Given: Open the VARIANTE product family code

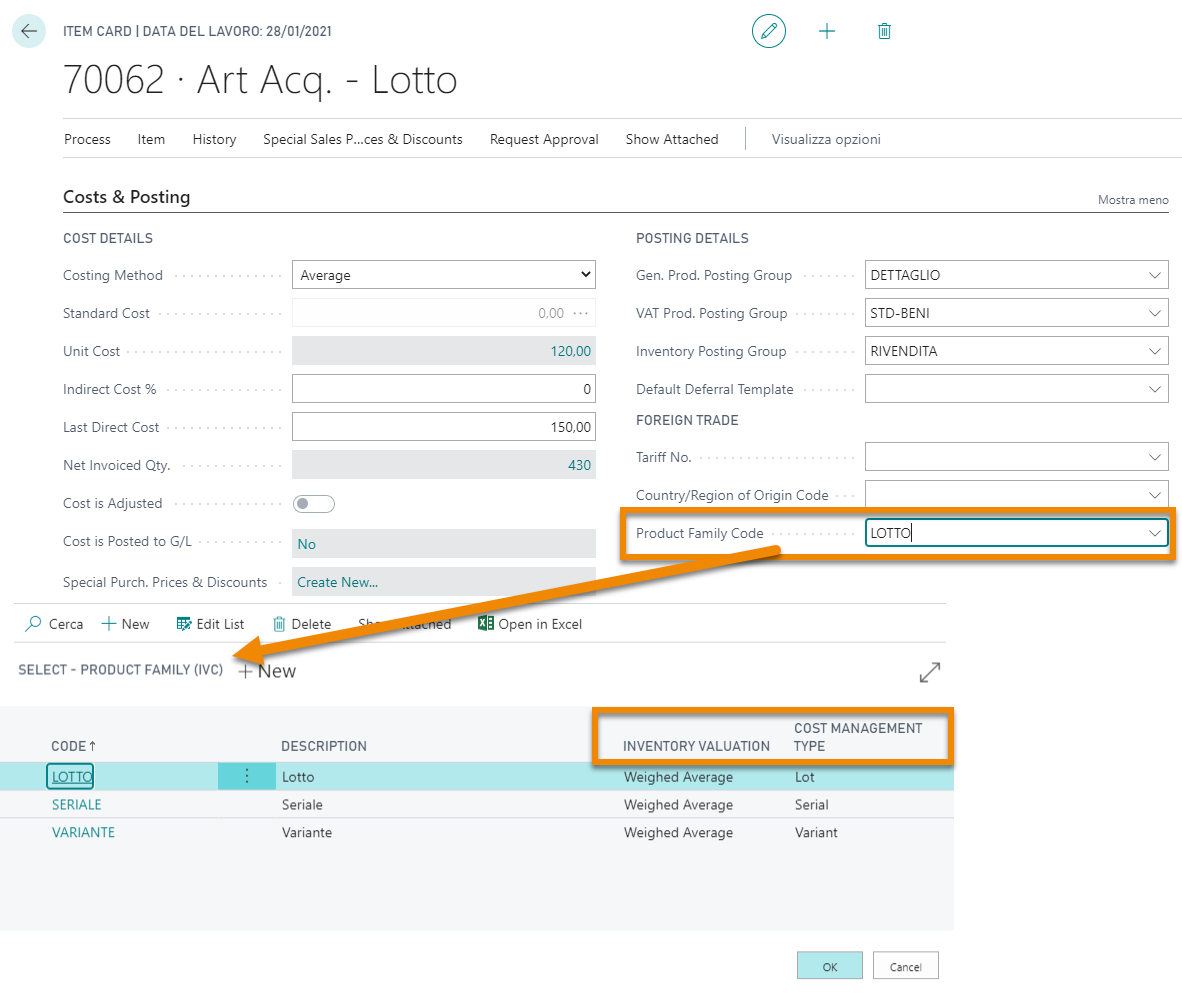Looking at the screenshot, I should [83, 833].
